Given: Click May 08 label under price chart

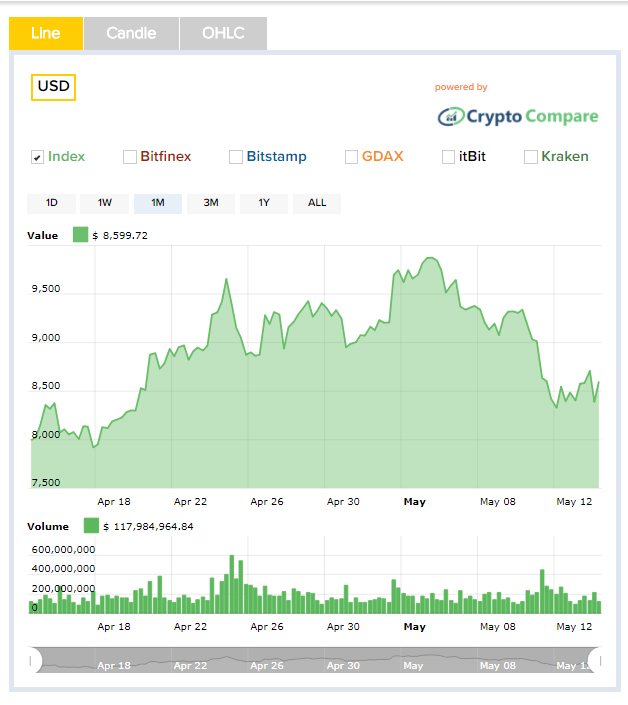Looking at the screenshot, I should 498,502.
